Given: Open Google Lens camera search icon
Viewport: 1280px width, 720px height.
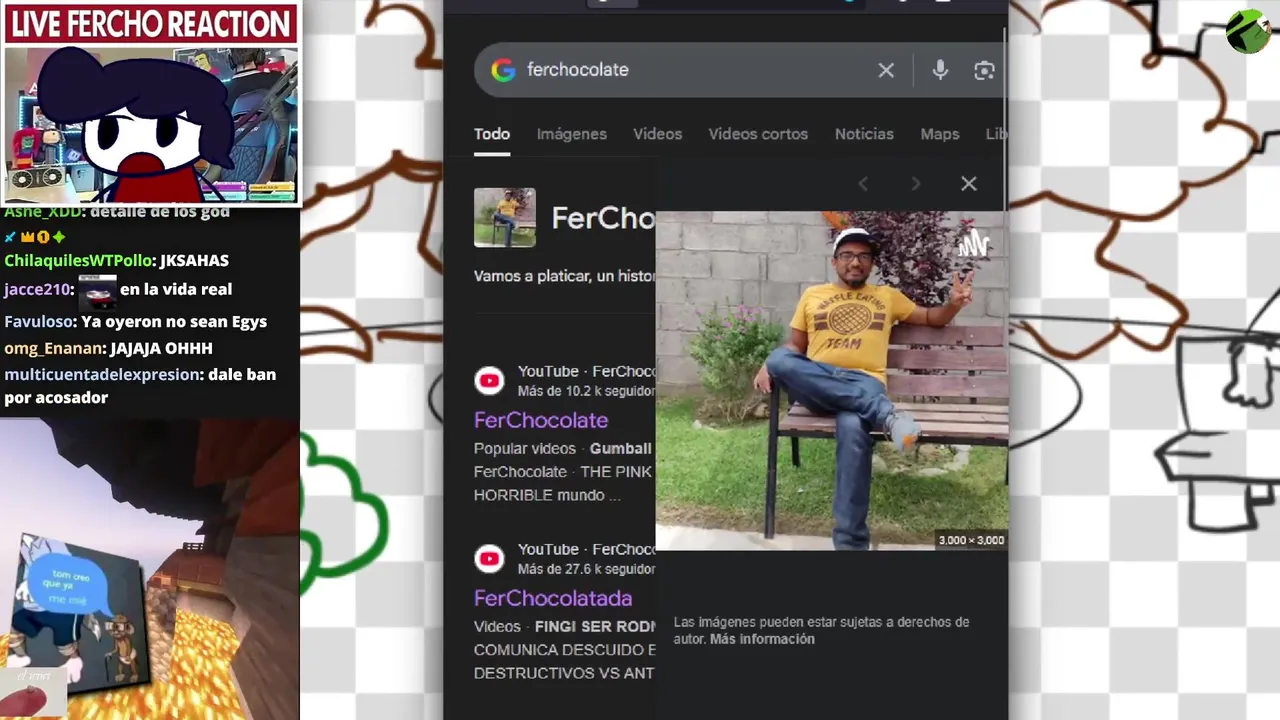Looking at the screenshot, I should [x=984, y=70].
